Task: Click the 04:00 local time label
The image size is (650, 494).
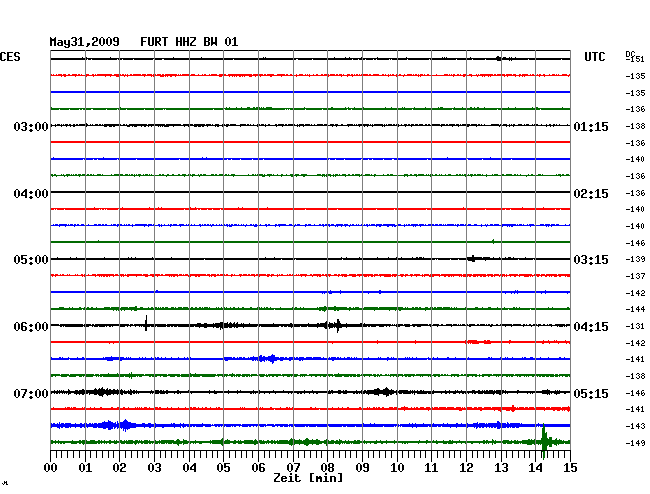Action: (x=31, y=194)
